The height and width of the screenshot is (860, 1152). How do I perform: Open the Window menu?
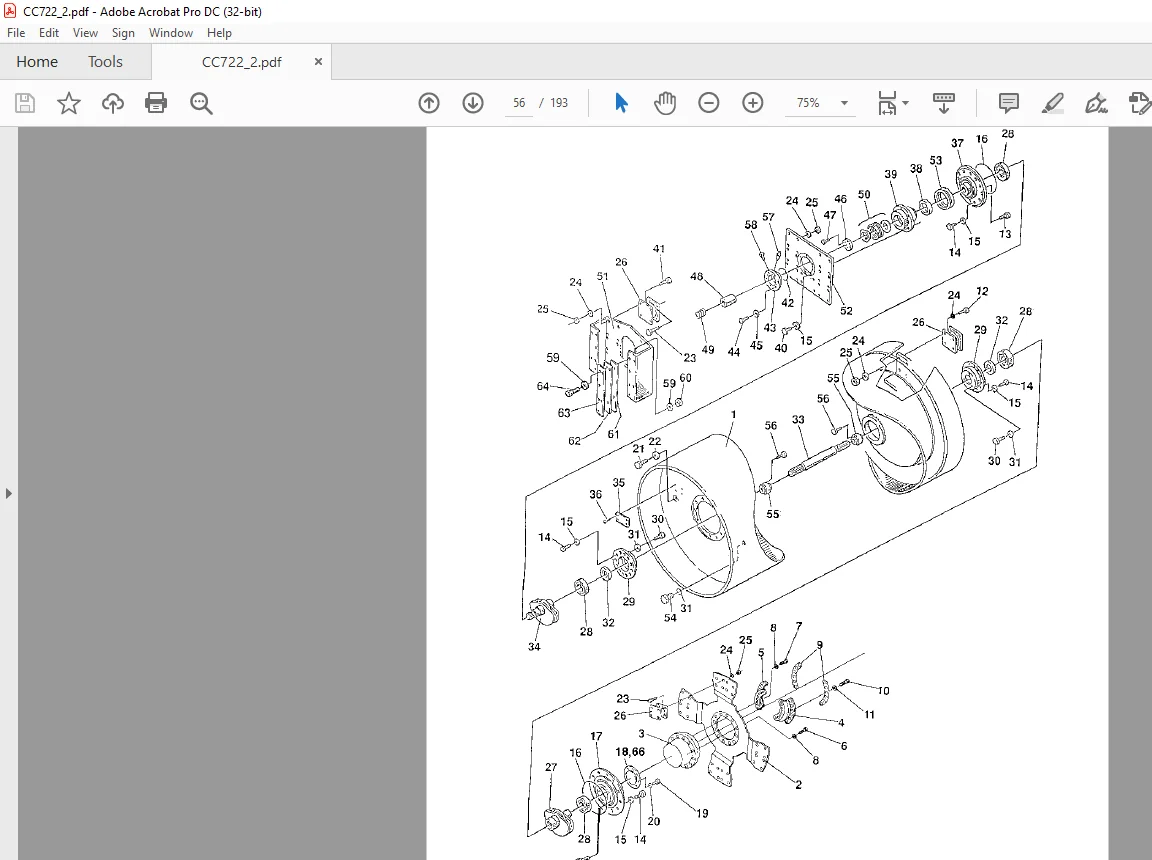pyautogui.click(x=170, y=33)
